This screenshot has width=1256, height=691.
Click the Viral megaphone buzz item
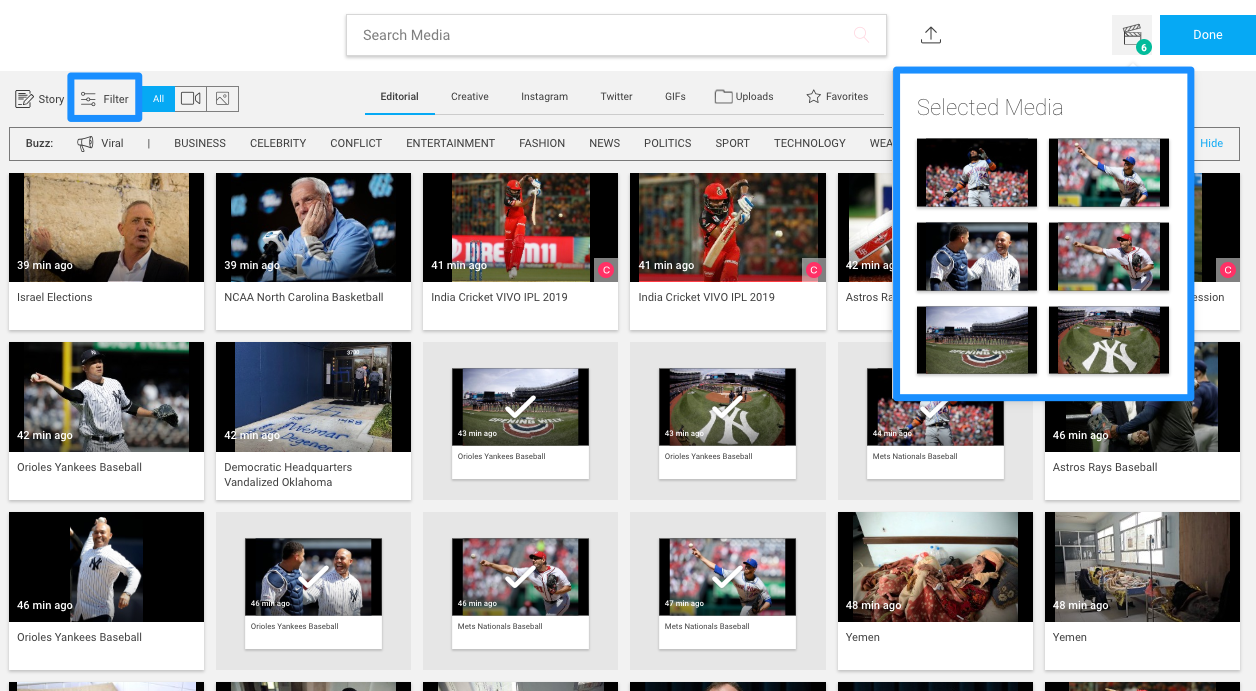pyautogui.click(x=100, y=143)
